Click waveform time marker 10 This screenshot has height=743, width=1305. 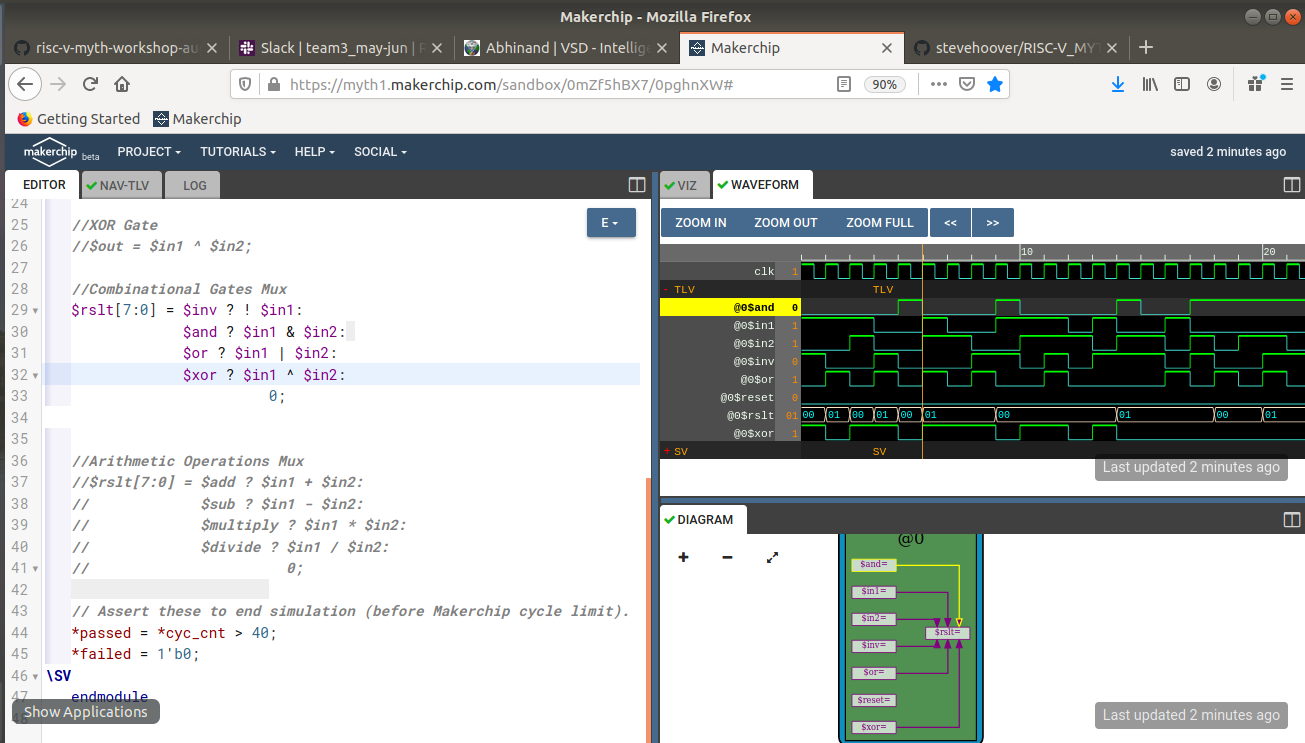click(1026, 251)
